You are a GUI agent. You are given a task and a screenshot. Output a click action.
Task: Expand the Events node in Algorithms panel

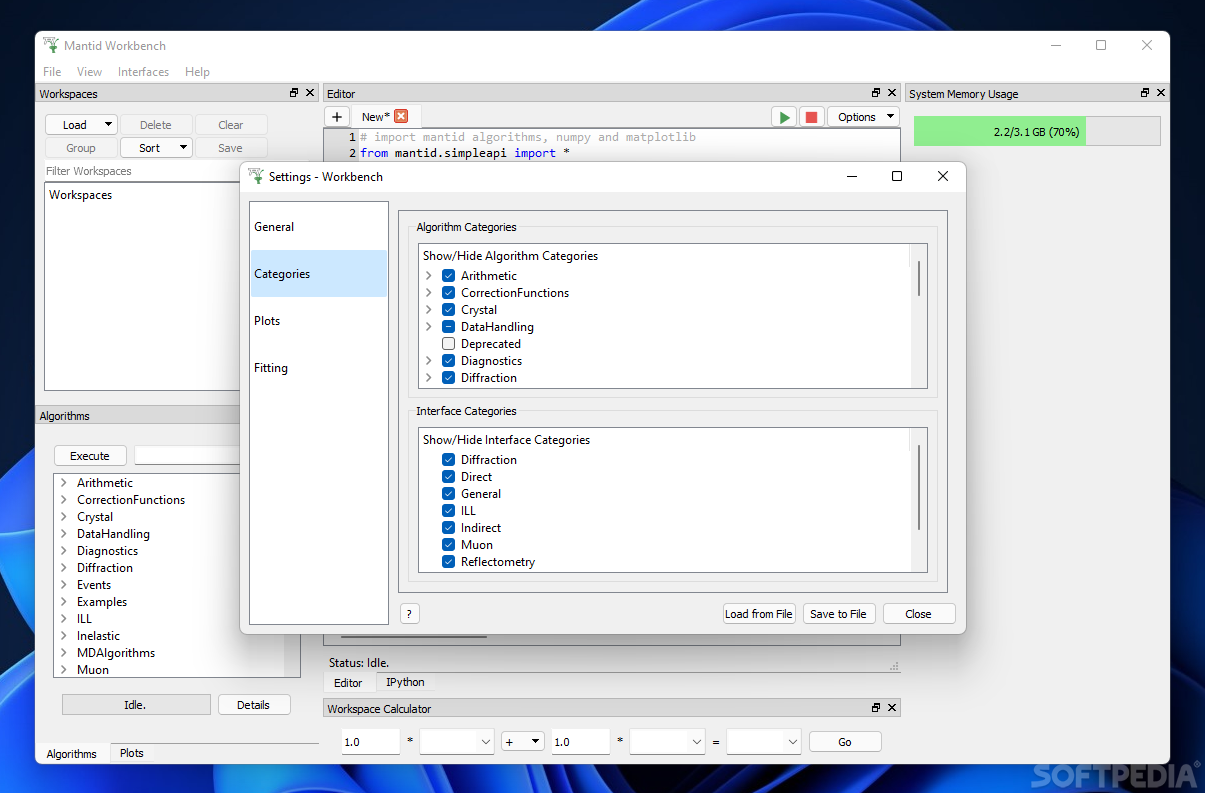click(64, 585)
